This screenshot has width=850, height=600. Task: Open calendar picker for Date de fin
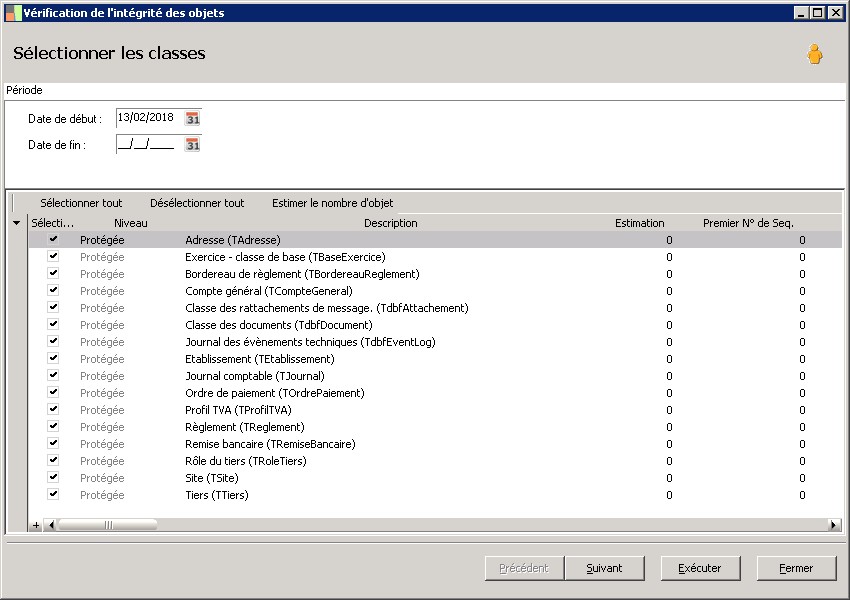(x=193, y=144)
